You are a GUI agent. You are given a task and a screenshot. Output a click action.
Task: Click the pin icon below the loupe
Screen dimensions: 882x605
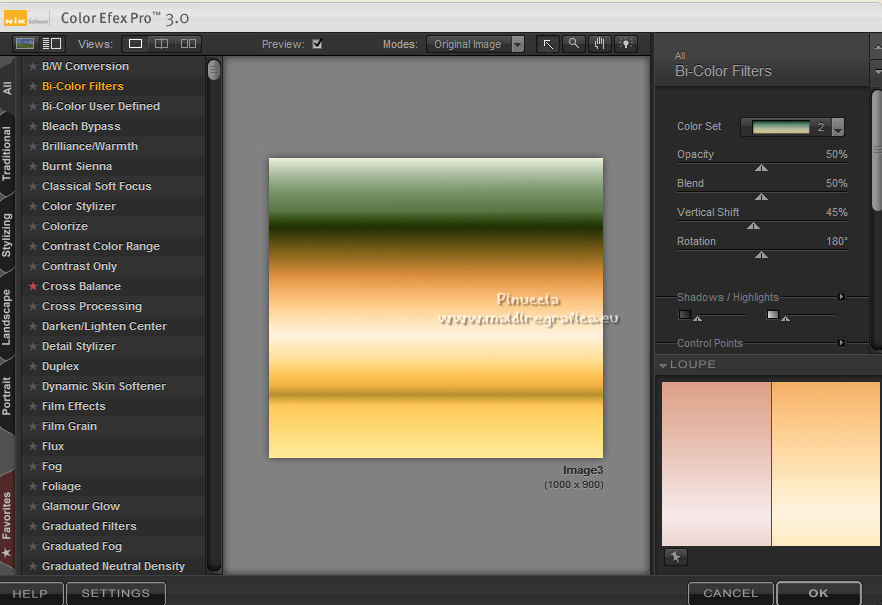coord(675,557)
